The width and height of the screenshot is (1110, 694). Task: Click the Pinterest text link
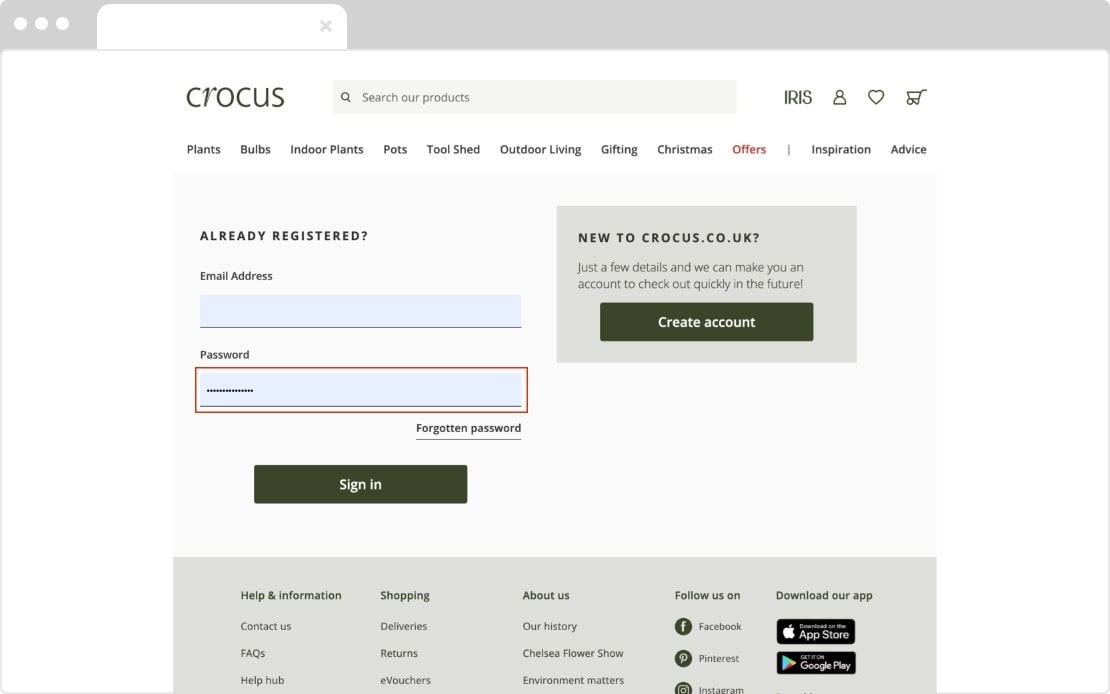tap(719, 659)
